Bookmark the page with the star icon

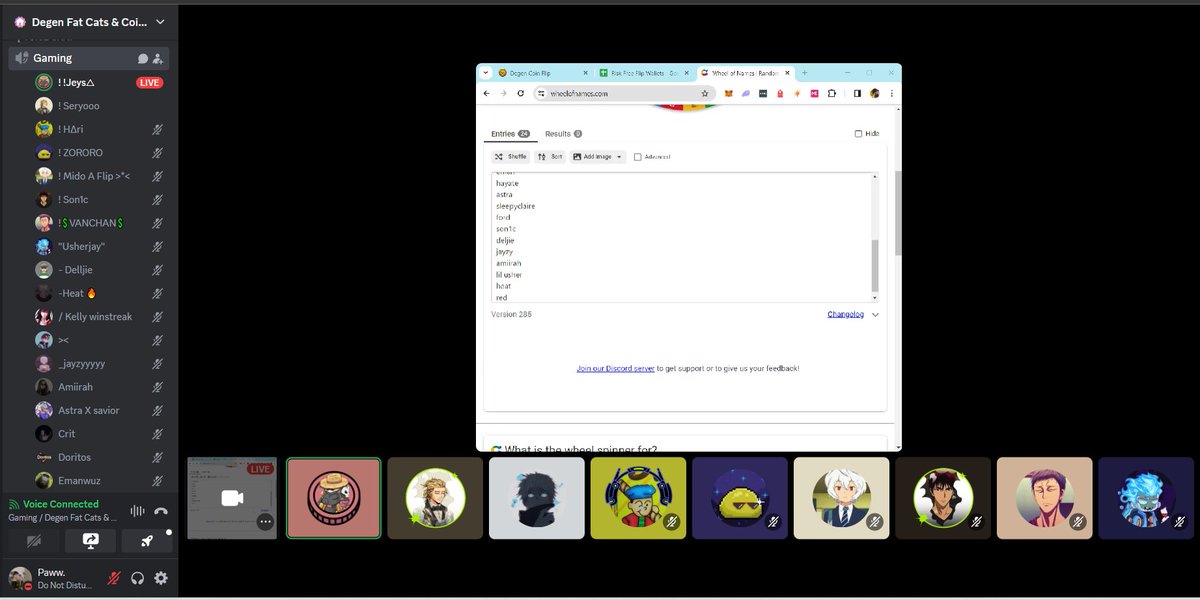coord(705,93)
